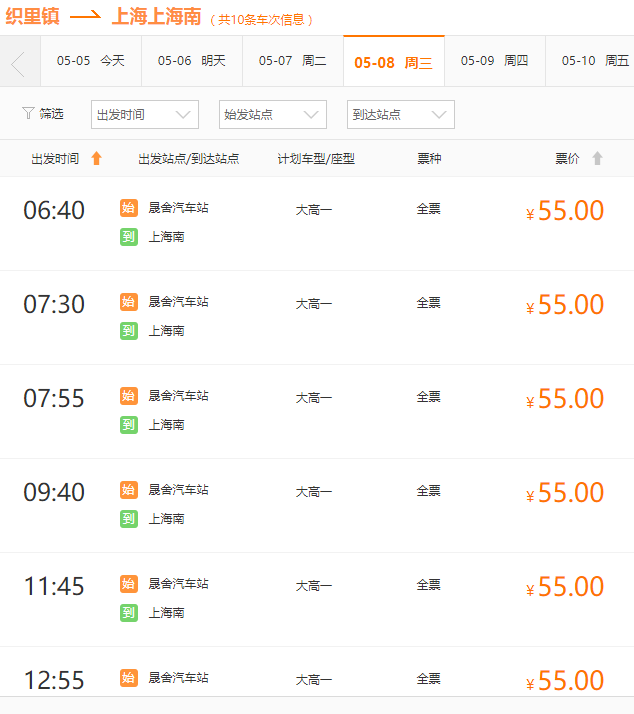Viewport: 634px width, 714px height.
Task: Select the 07:30 departure time
Action: pyautogui.click(x=54, y=304)
